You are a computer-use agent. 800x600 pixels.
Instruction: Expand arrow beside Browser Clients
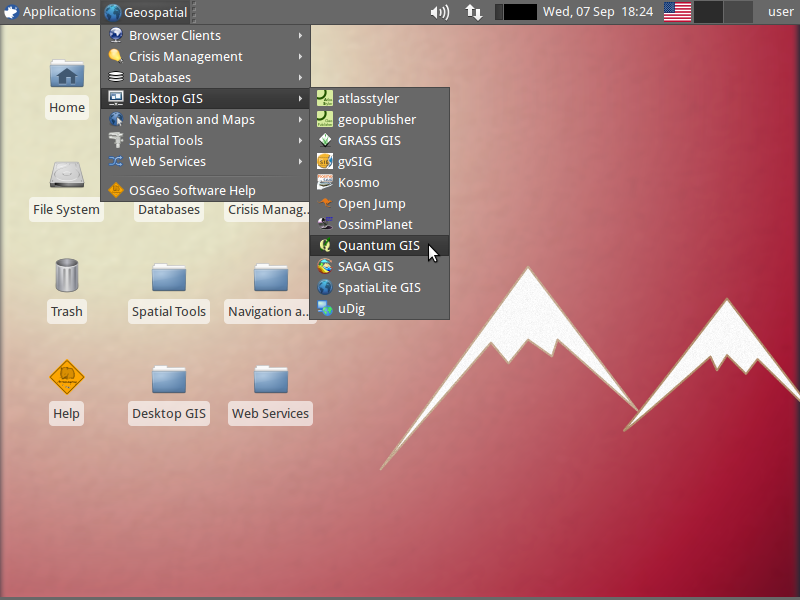[301, 35]
